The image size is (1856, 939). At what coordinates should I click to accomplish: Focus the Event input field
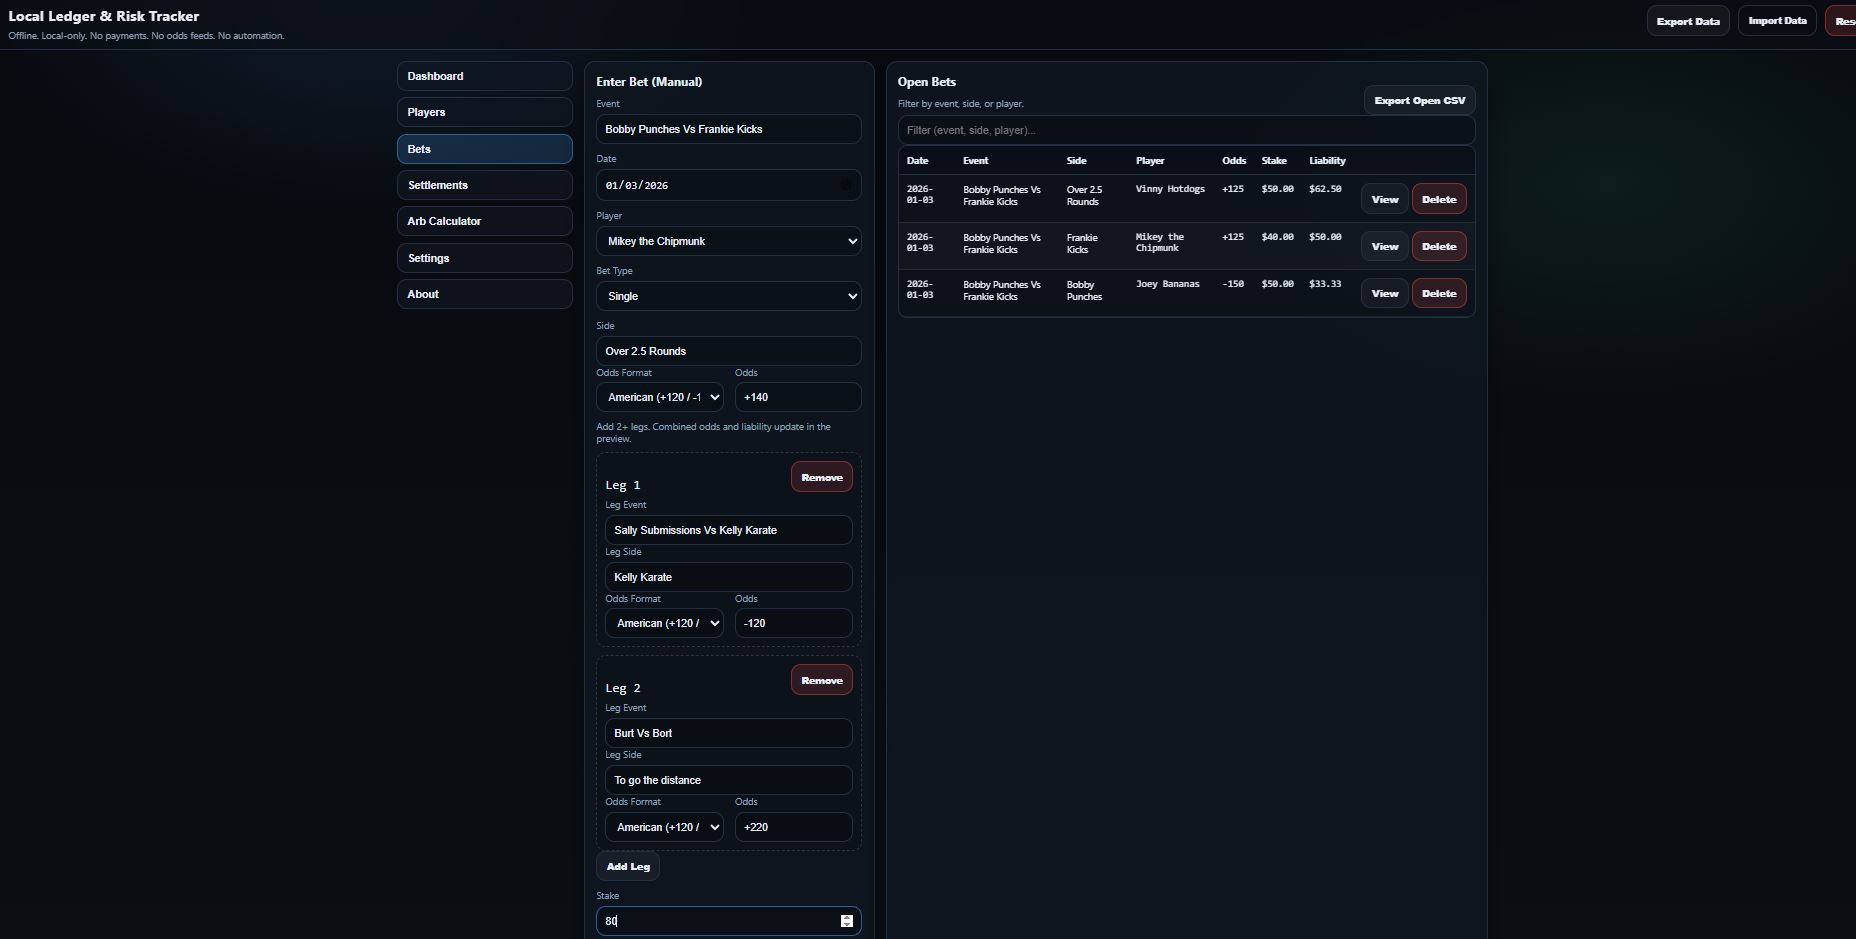click(x=728, y=129)
